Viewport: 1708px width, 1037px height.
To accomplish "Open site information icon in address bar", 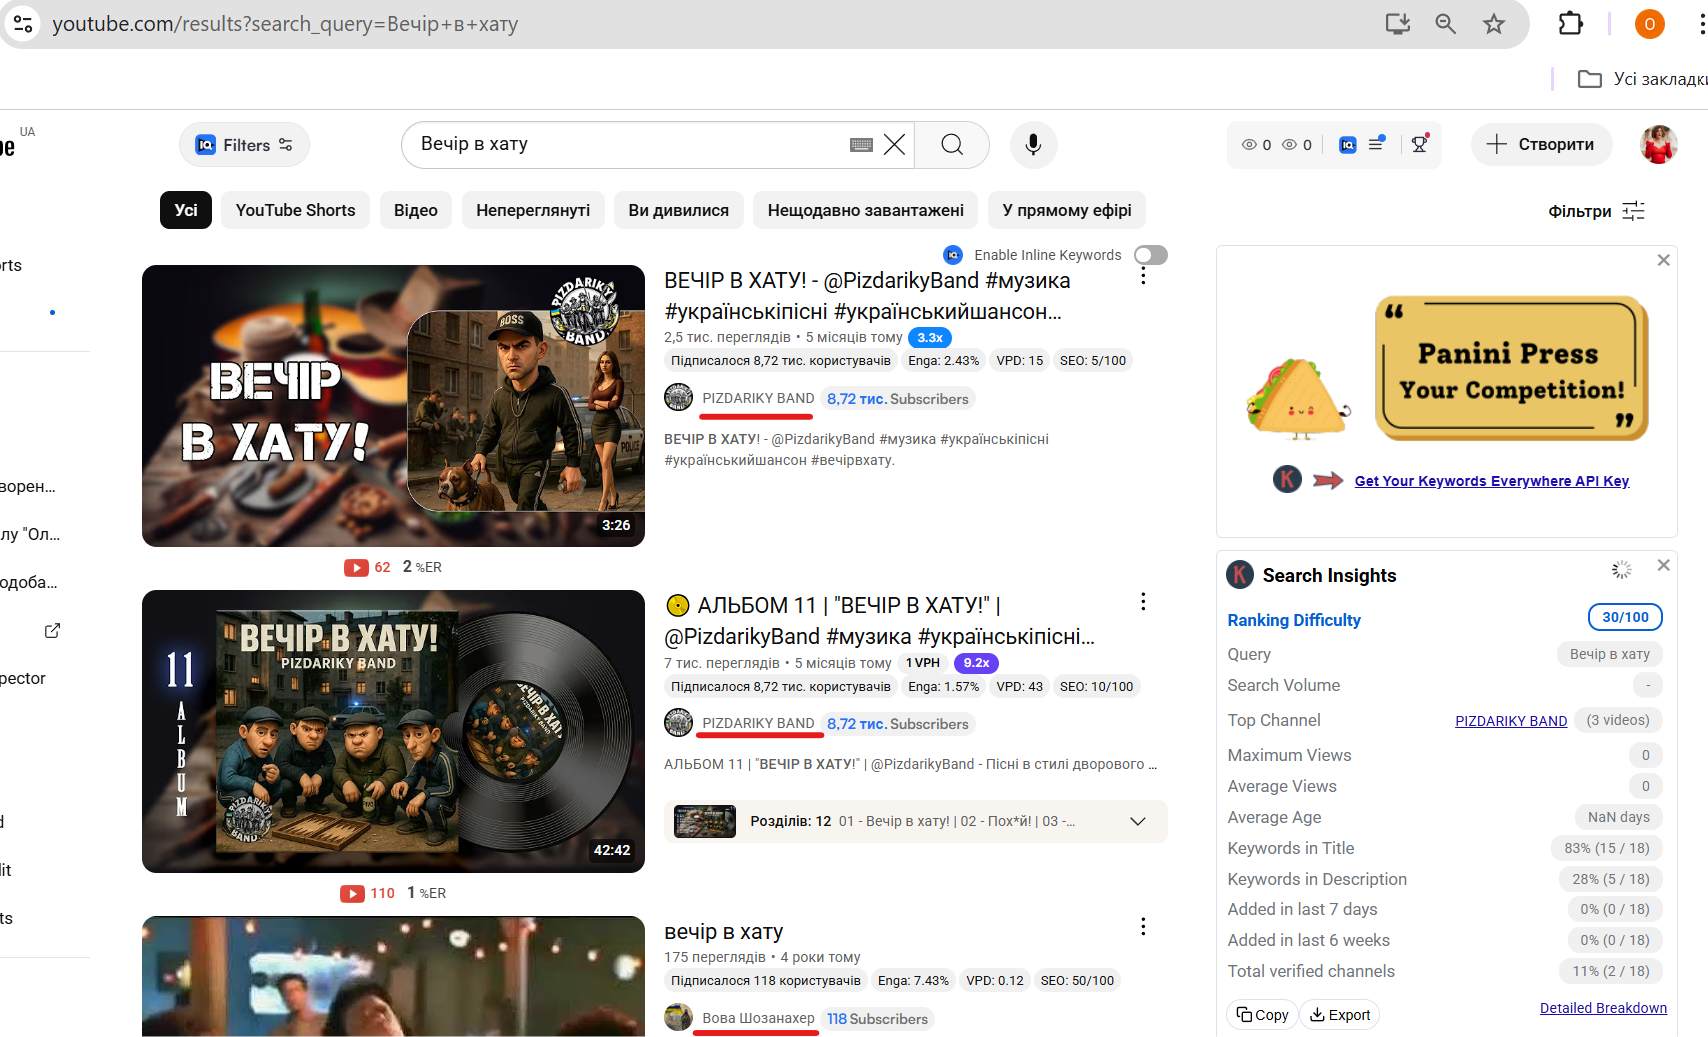I will tap(23, 24).
